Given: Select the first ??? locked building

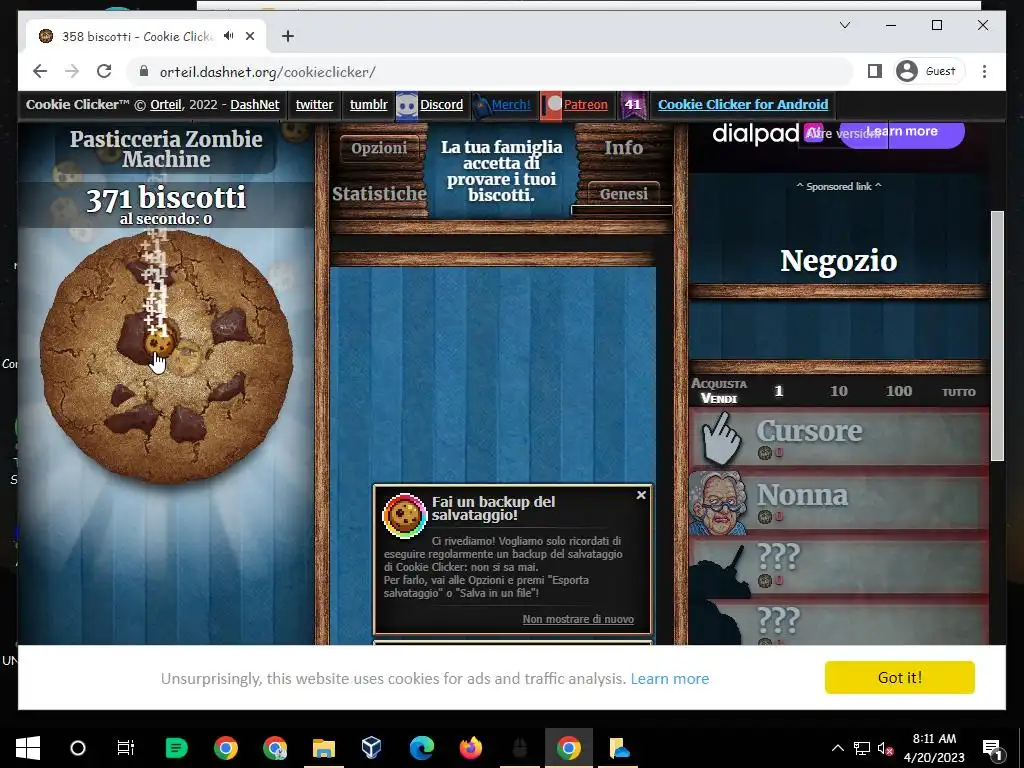Looking at the screenshot, I should [x=839, y=566].
